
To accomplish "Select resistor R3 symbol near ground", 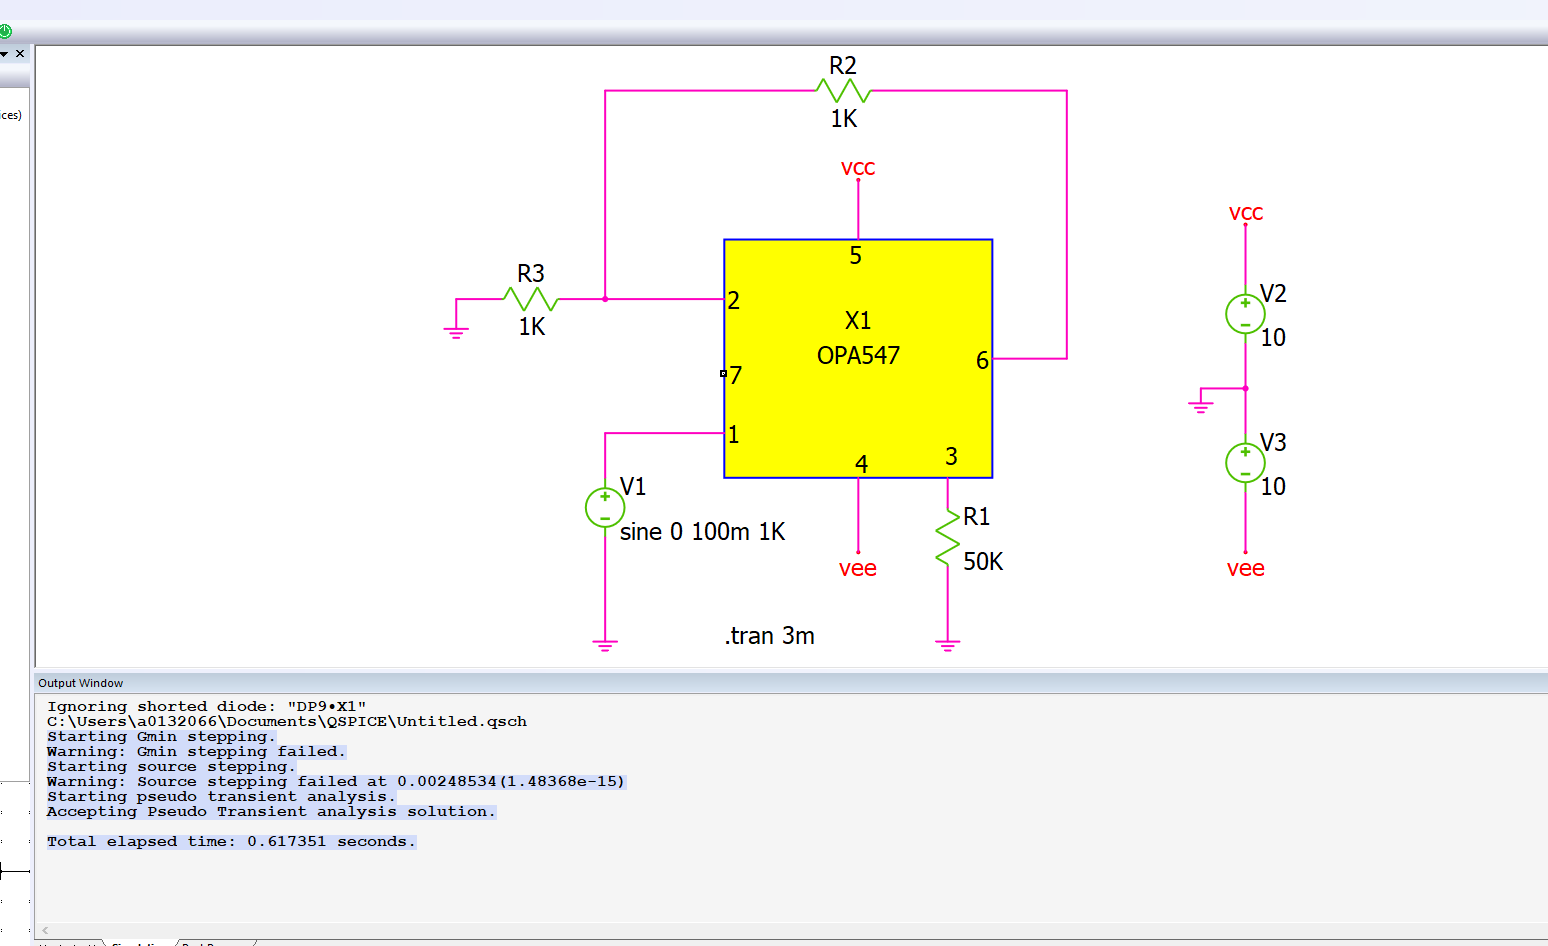I will (530, 299).
